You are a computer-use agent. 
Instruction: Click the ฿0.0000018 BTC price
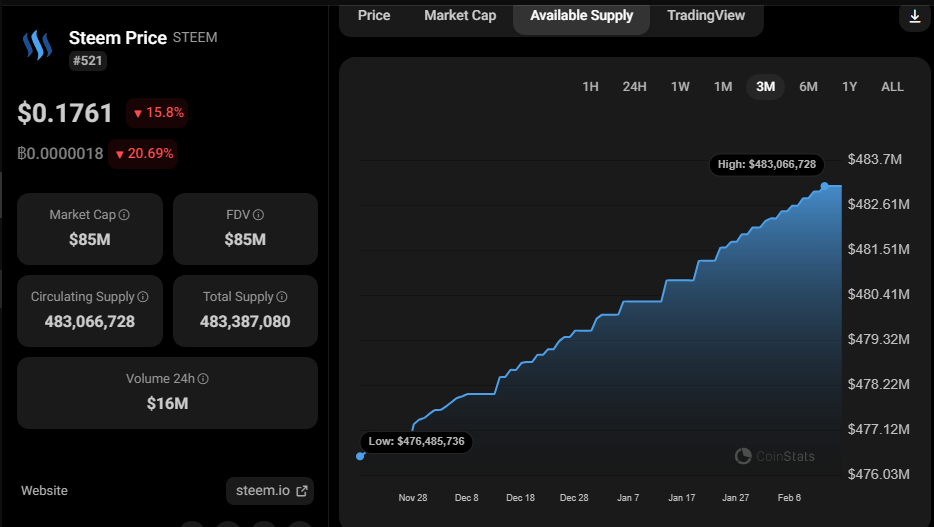60,154
